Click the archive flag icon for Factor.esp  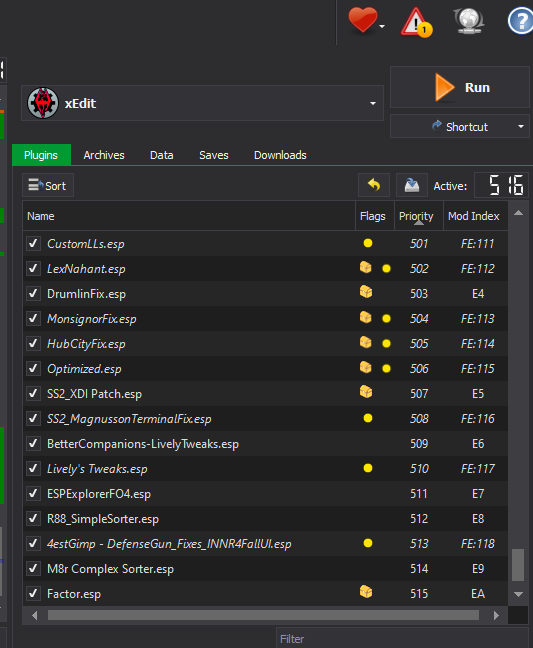pos(366,592)
